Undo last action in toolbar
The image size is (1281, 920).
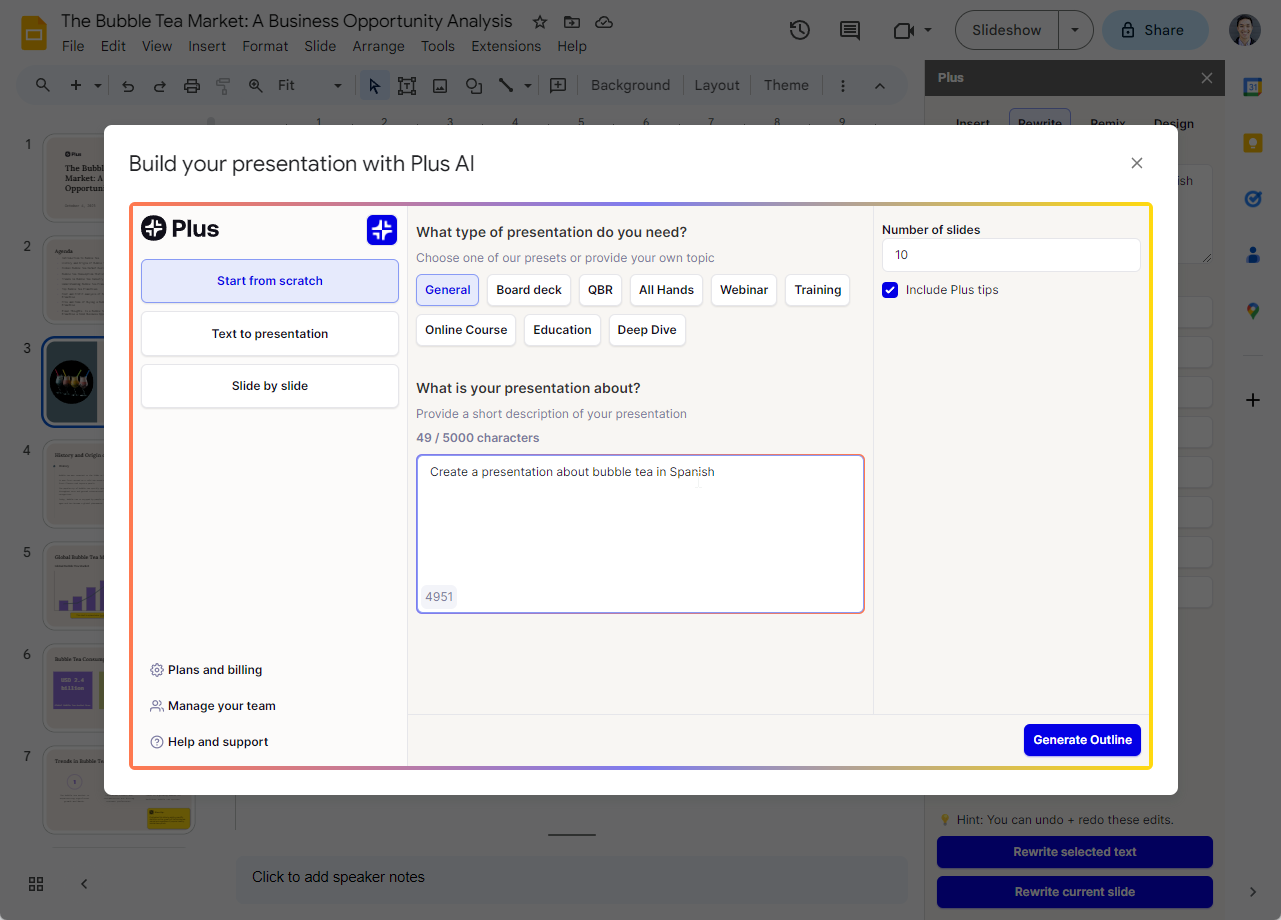(x=128, y=86)
